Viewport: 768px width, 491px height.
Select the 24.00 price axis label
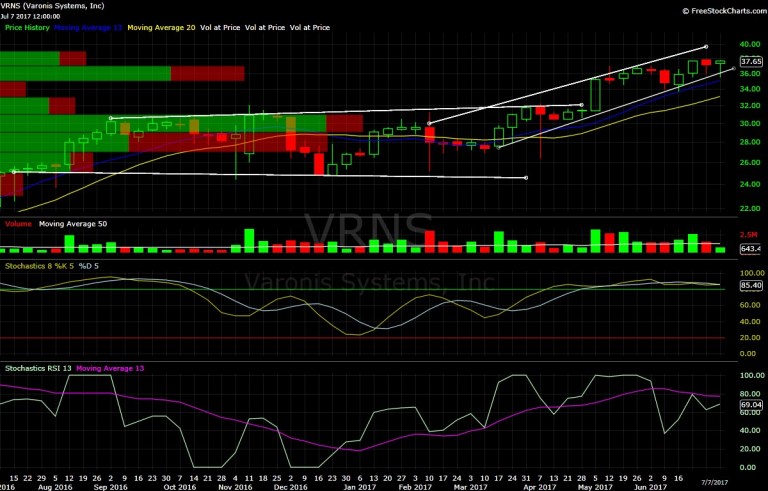coord(750,184)
